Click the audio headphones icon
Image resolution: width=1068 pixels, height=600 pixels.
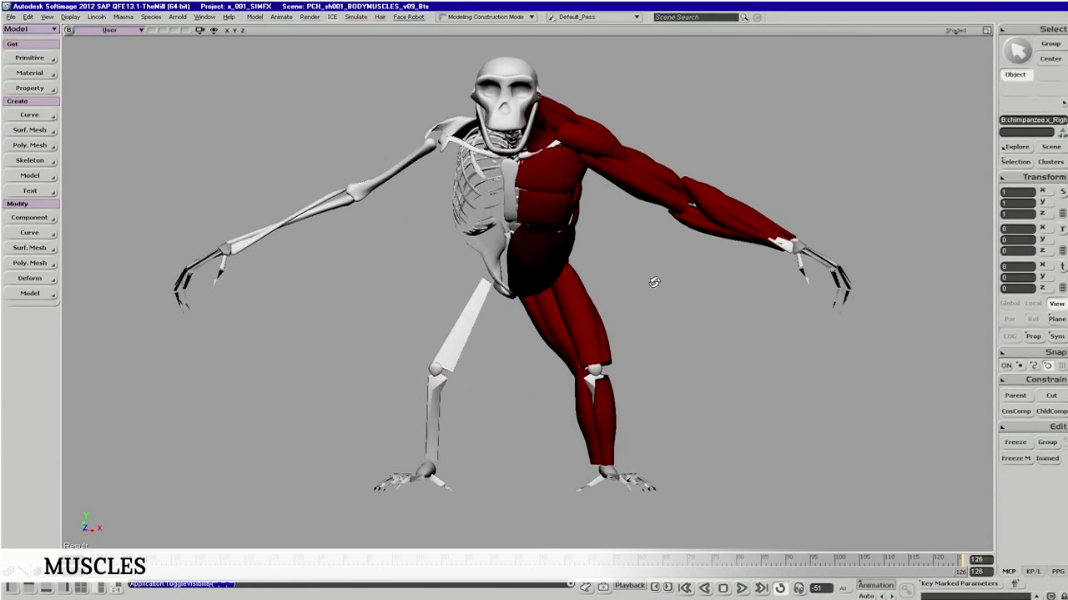(799, 589)
